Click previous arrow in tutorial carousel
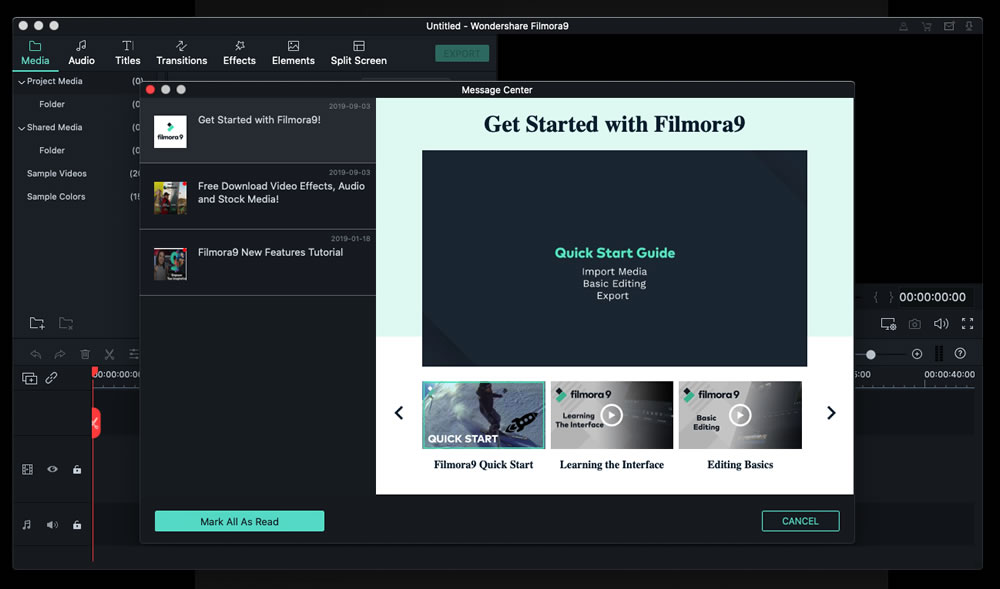Screen dimensions: 1000x589 [399, 413]
